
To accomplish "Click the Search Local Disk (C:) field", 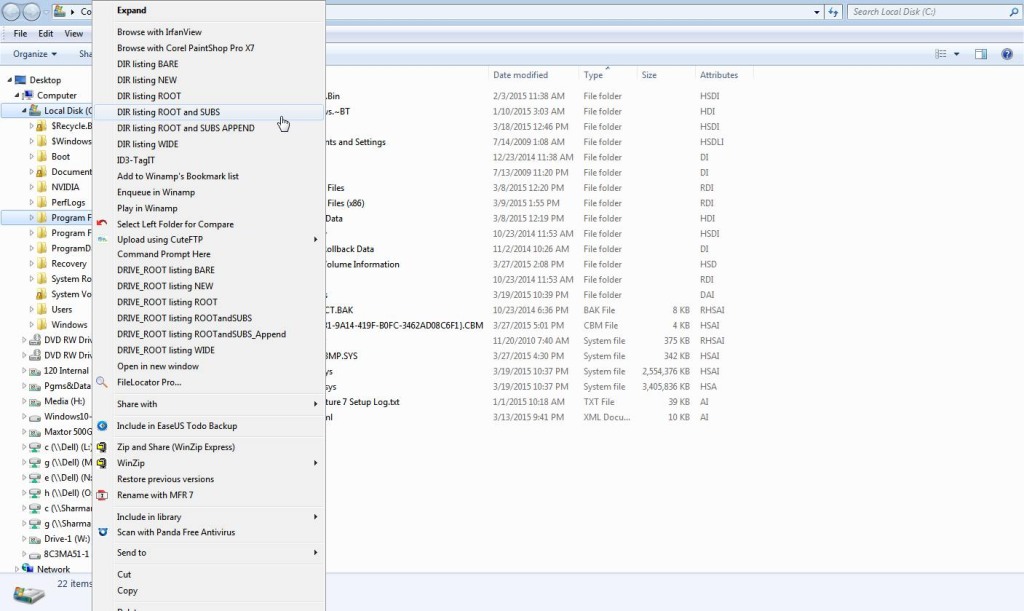I will tap(925, 12).
